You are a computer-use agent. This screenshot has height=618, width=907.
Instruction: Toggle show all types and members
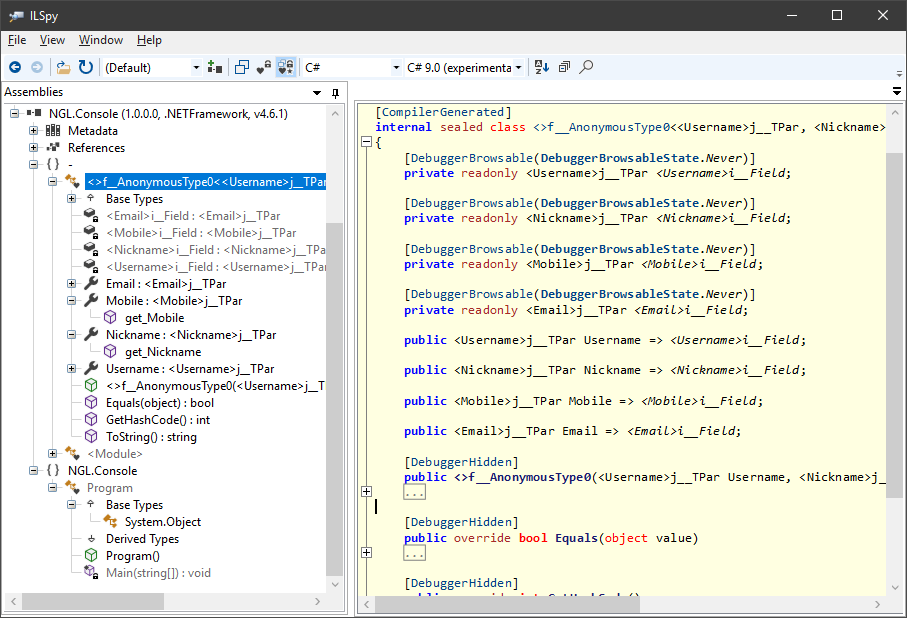pos(286,68)
